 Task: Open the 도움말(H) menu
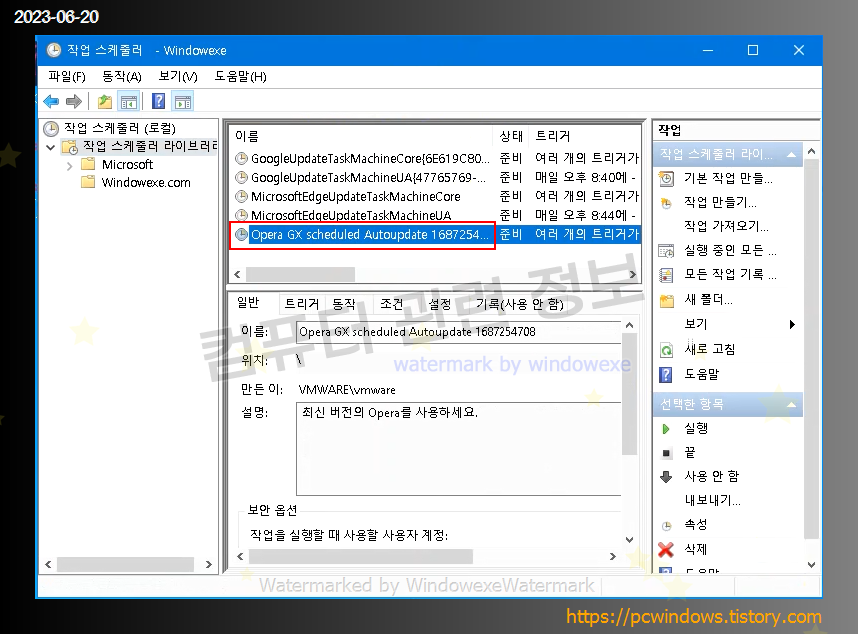[x=241, y=77]
